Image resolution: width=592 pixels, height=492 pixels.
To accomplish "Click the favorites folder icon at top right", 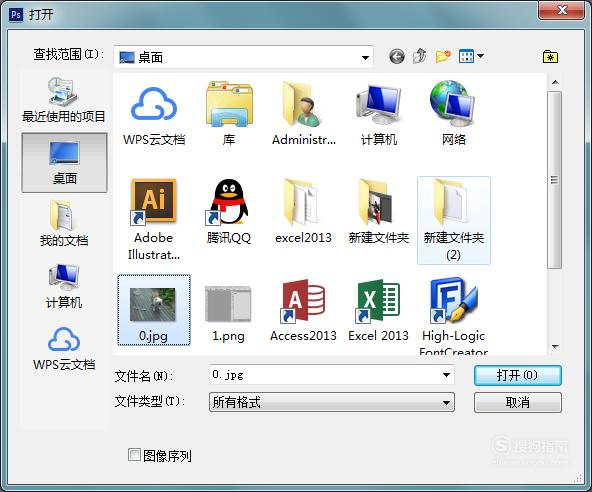I will (550, 57).
